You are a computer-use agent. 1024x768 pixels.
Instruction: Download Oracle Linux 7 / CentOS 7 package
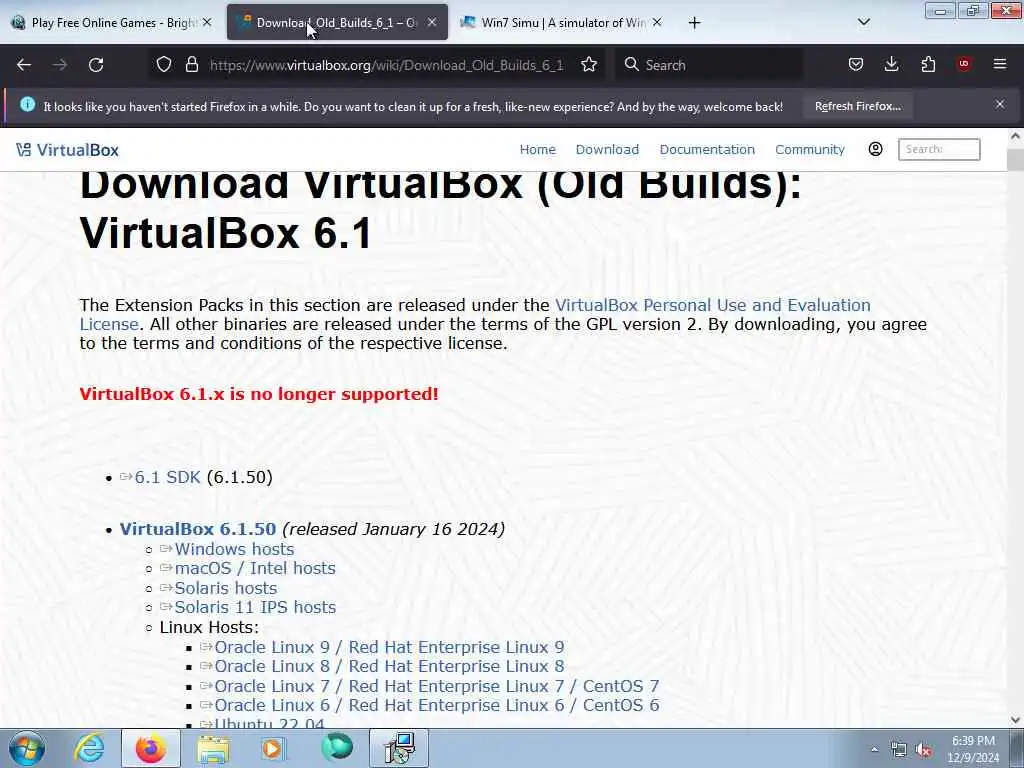point(436,686)
